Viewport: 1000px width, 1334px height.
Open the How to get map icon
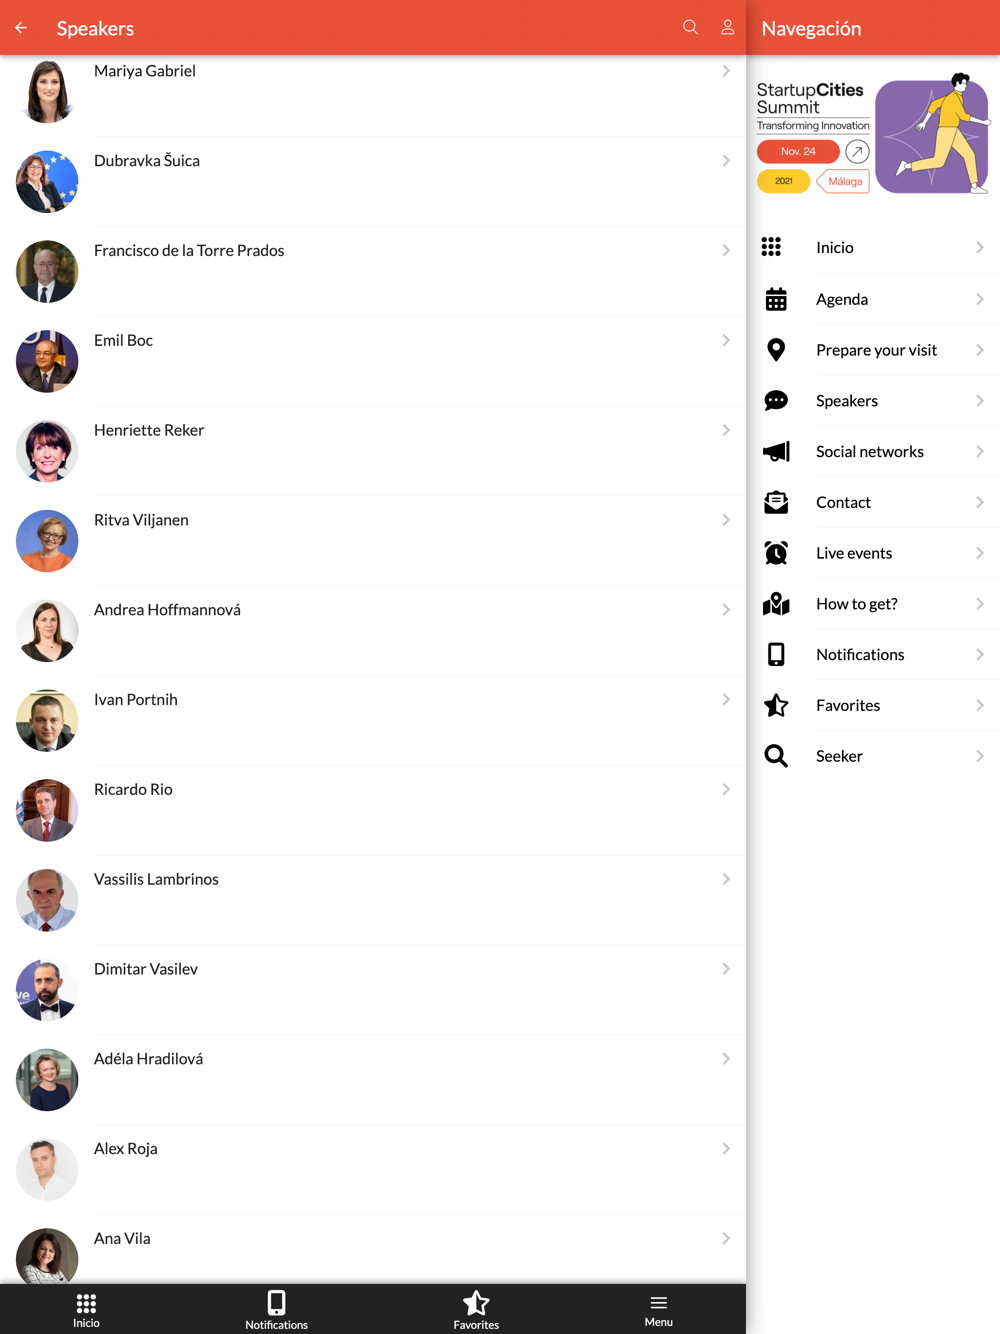click(x=776, y=604)
